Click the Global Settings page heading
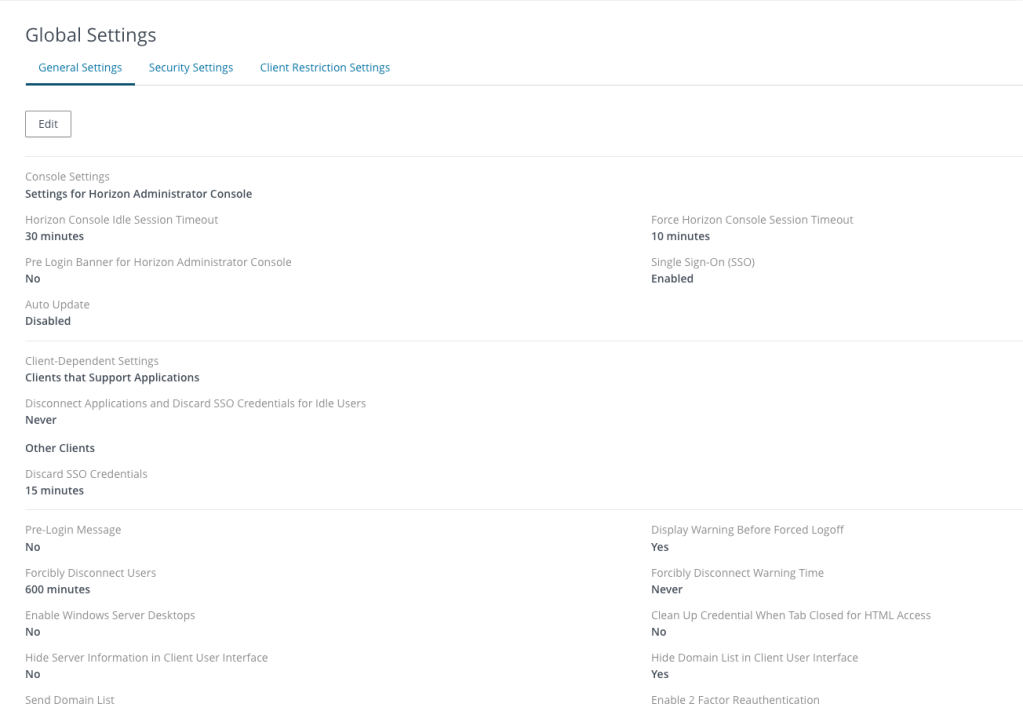 [91, 35]
